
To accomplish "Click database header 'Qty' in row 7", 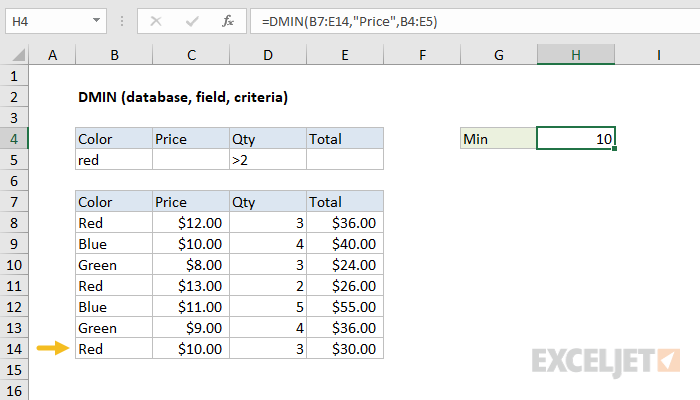I will coord(268,202).
